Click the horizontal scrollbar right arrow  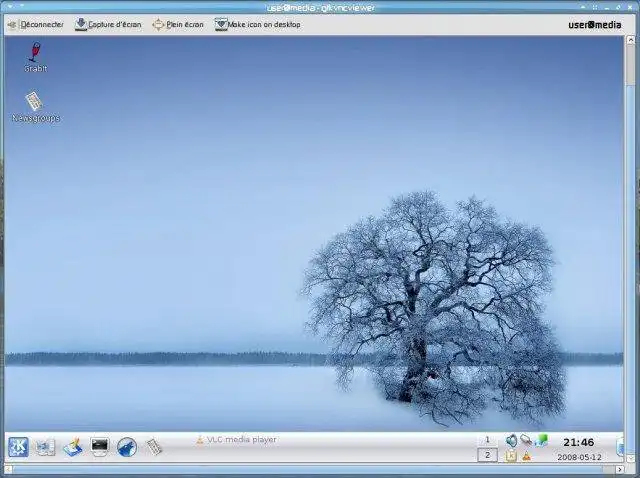point(620,469)
